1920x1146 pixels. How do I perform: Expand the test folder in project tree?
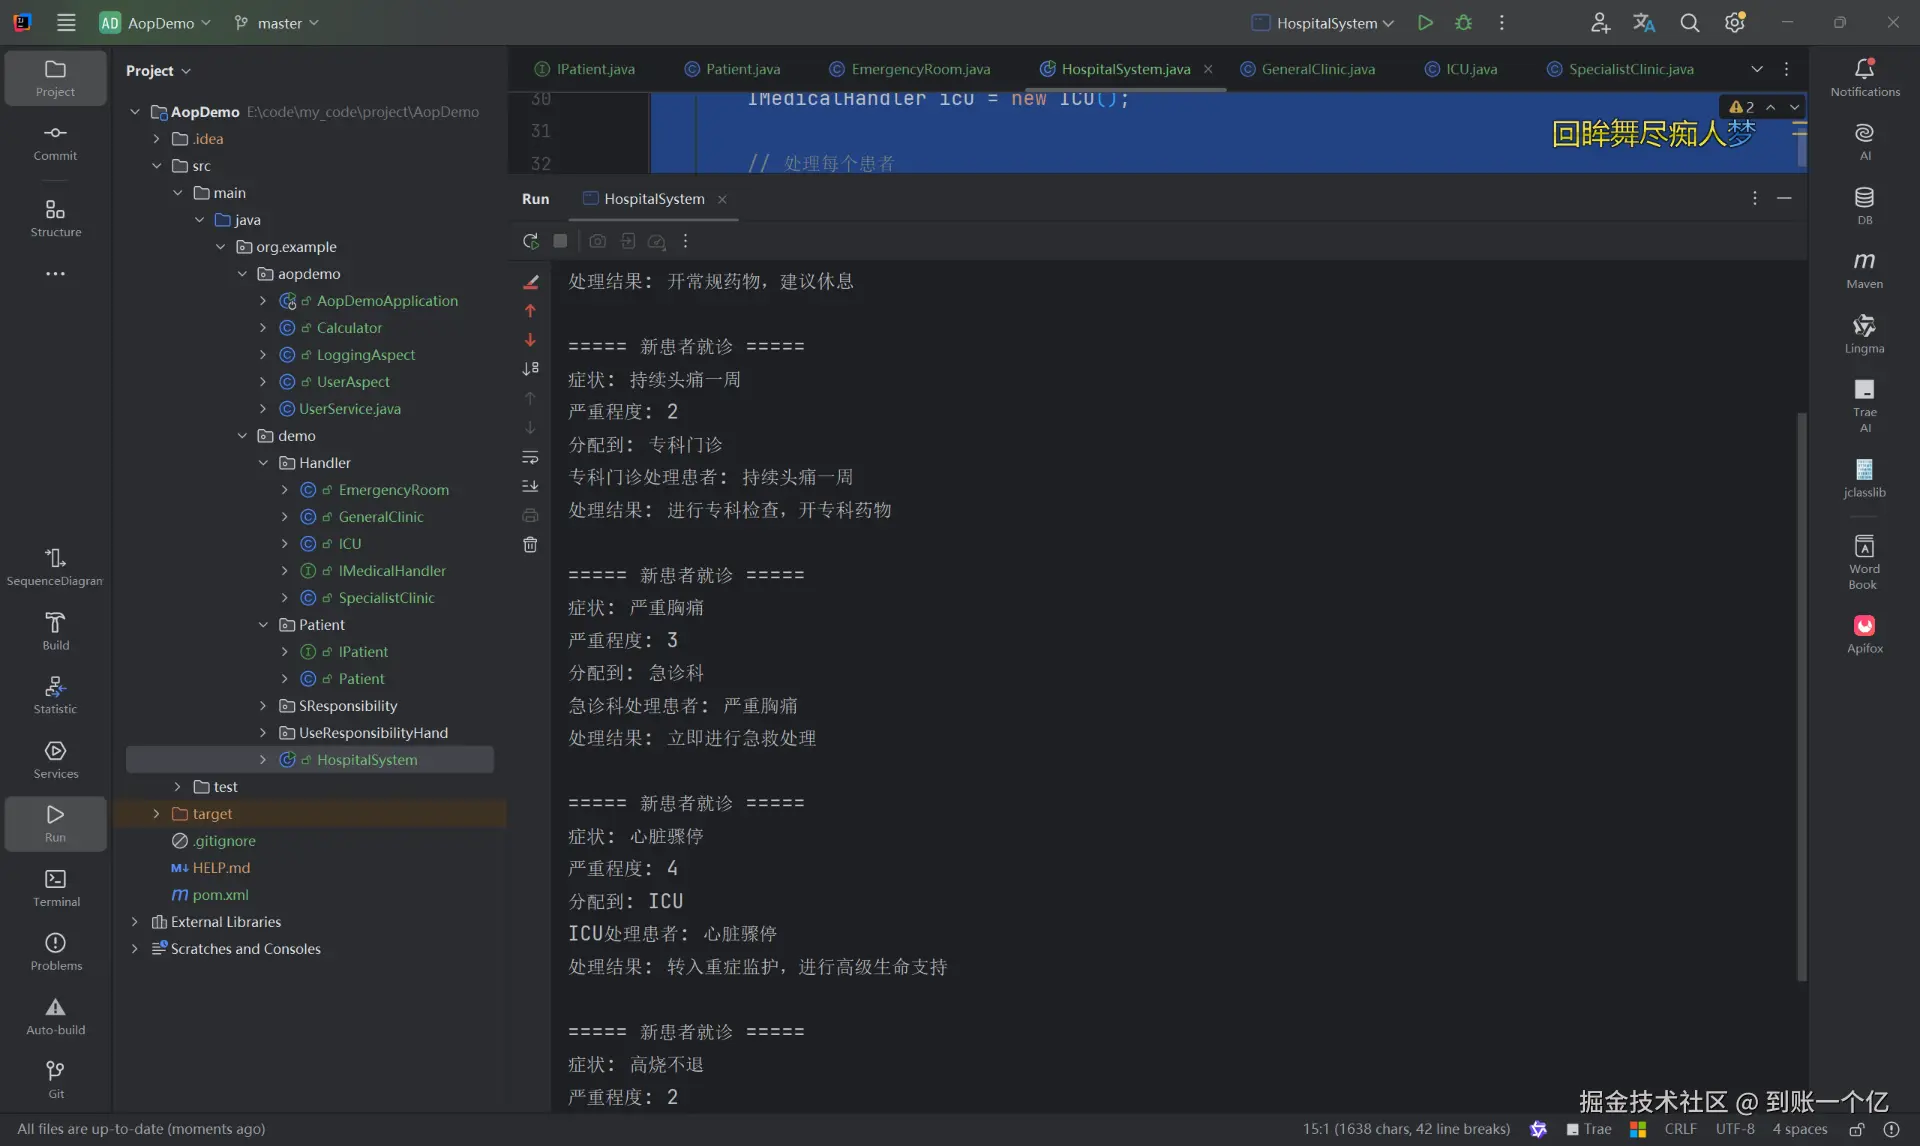point(179,787)
